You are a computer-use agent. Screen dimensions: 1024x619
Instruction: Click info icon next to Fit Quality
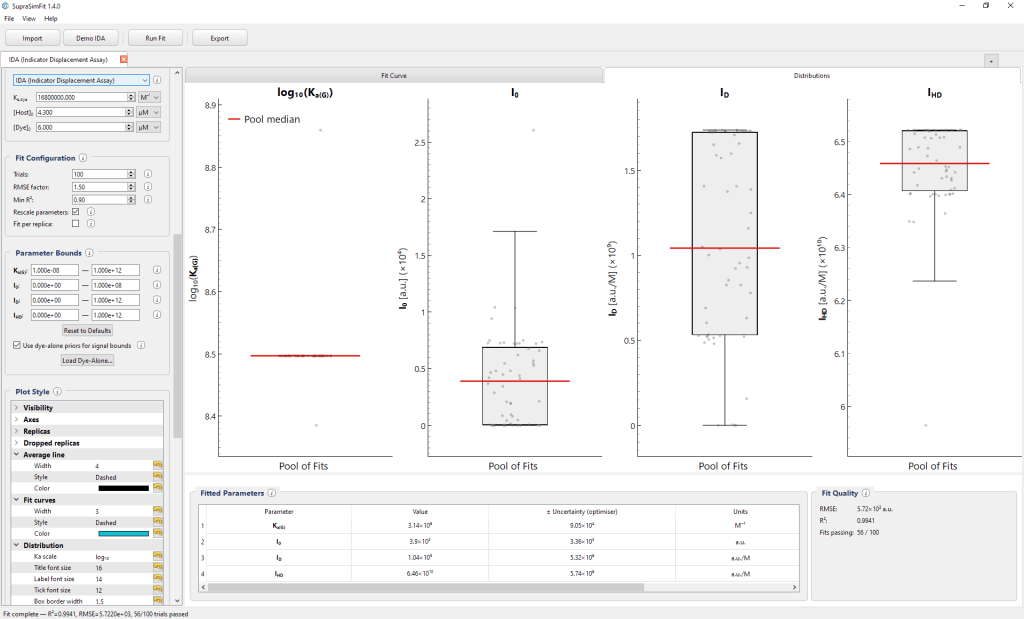click(866, 493)
